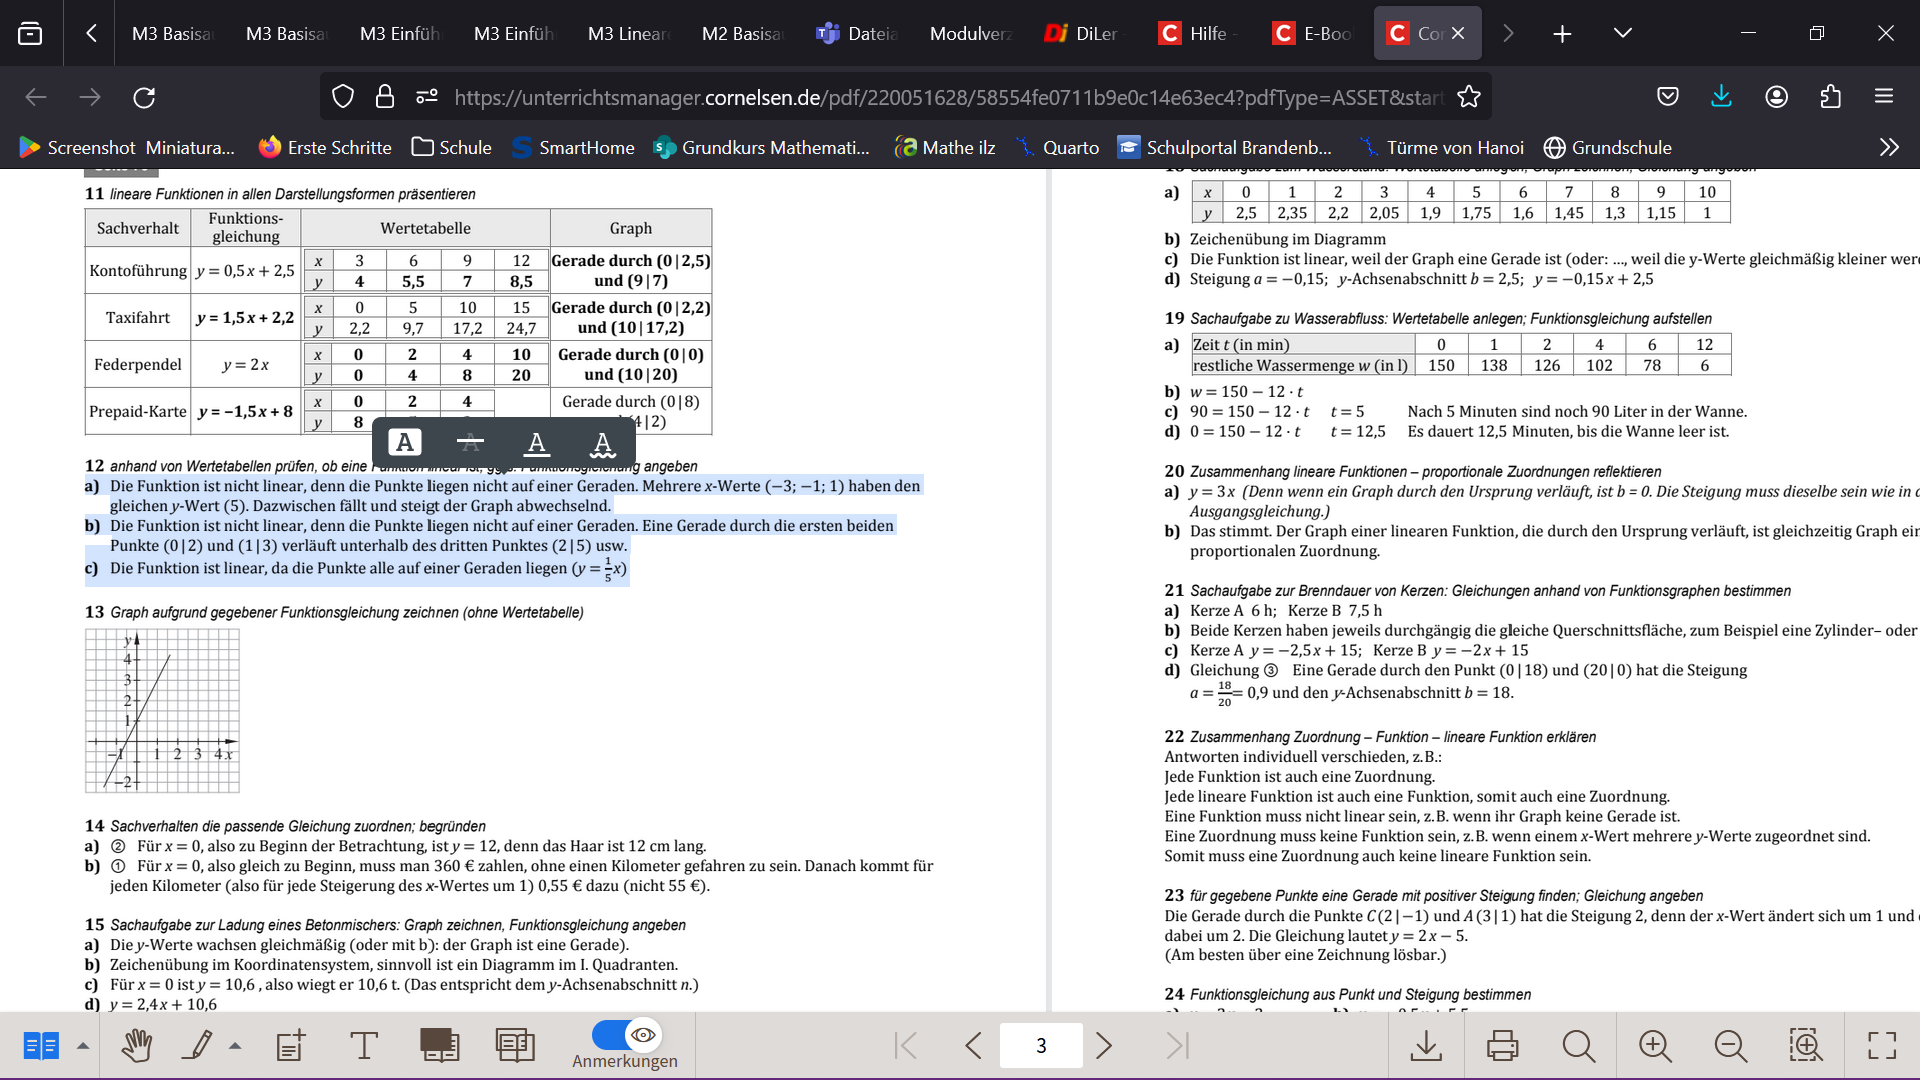Open the Firefox application menu
This screenshot has height=1080, width=1920.
coord(1884,97)
